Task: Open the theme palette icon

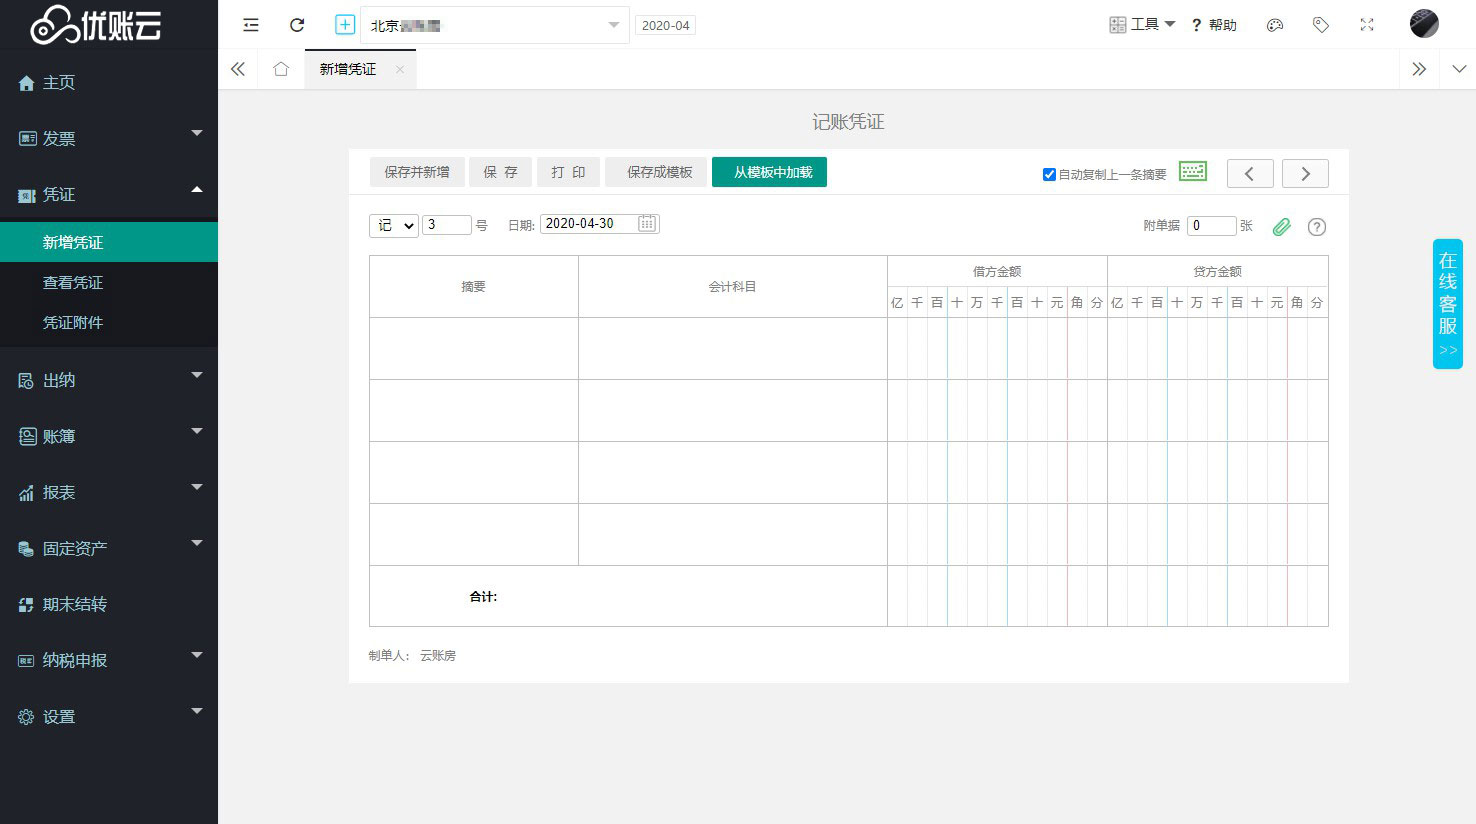Action: click(1275, 25)
